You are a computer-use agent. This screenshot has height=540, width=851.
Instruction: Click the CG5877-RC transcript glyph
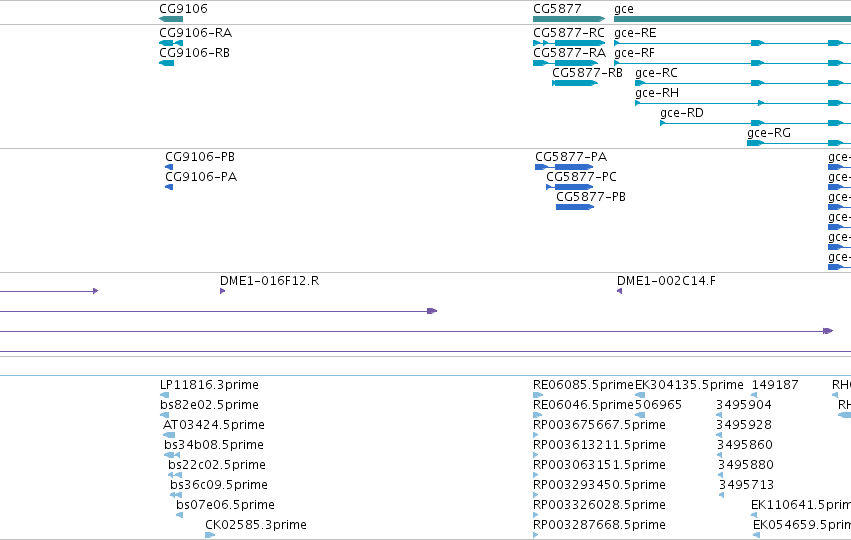click(x=569, y=43)
